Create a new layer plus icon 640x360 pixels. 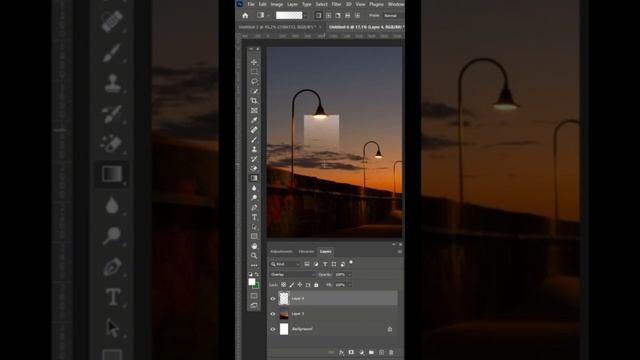pyautogui.click(x=381, y=352)
